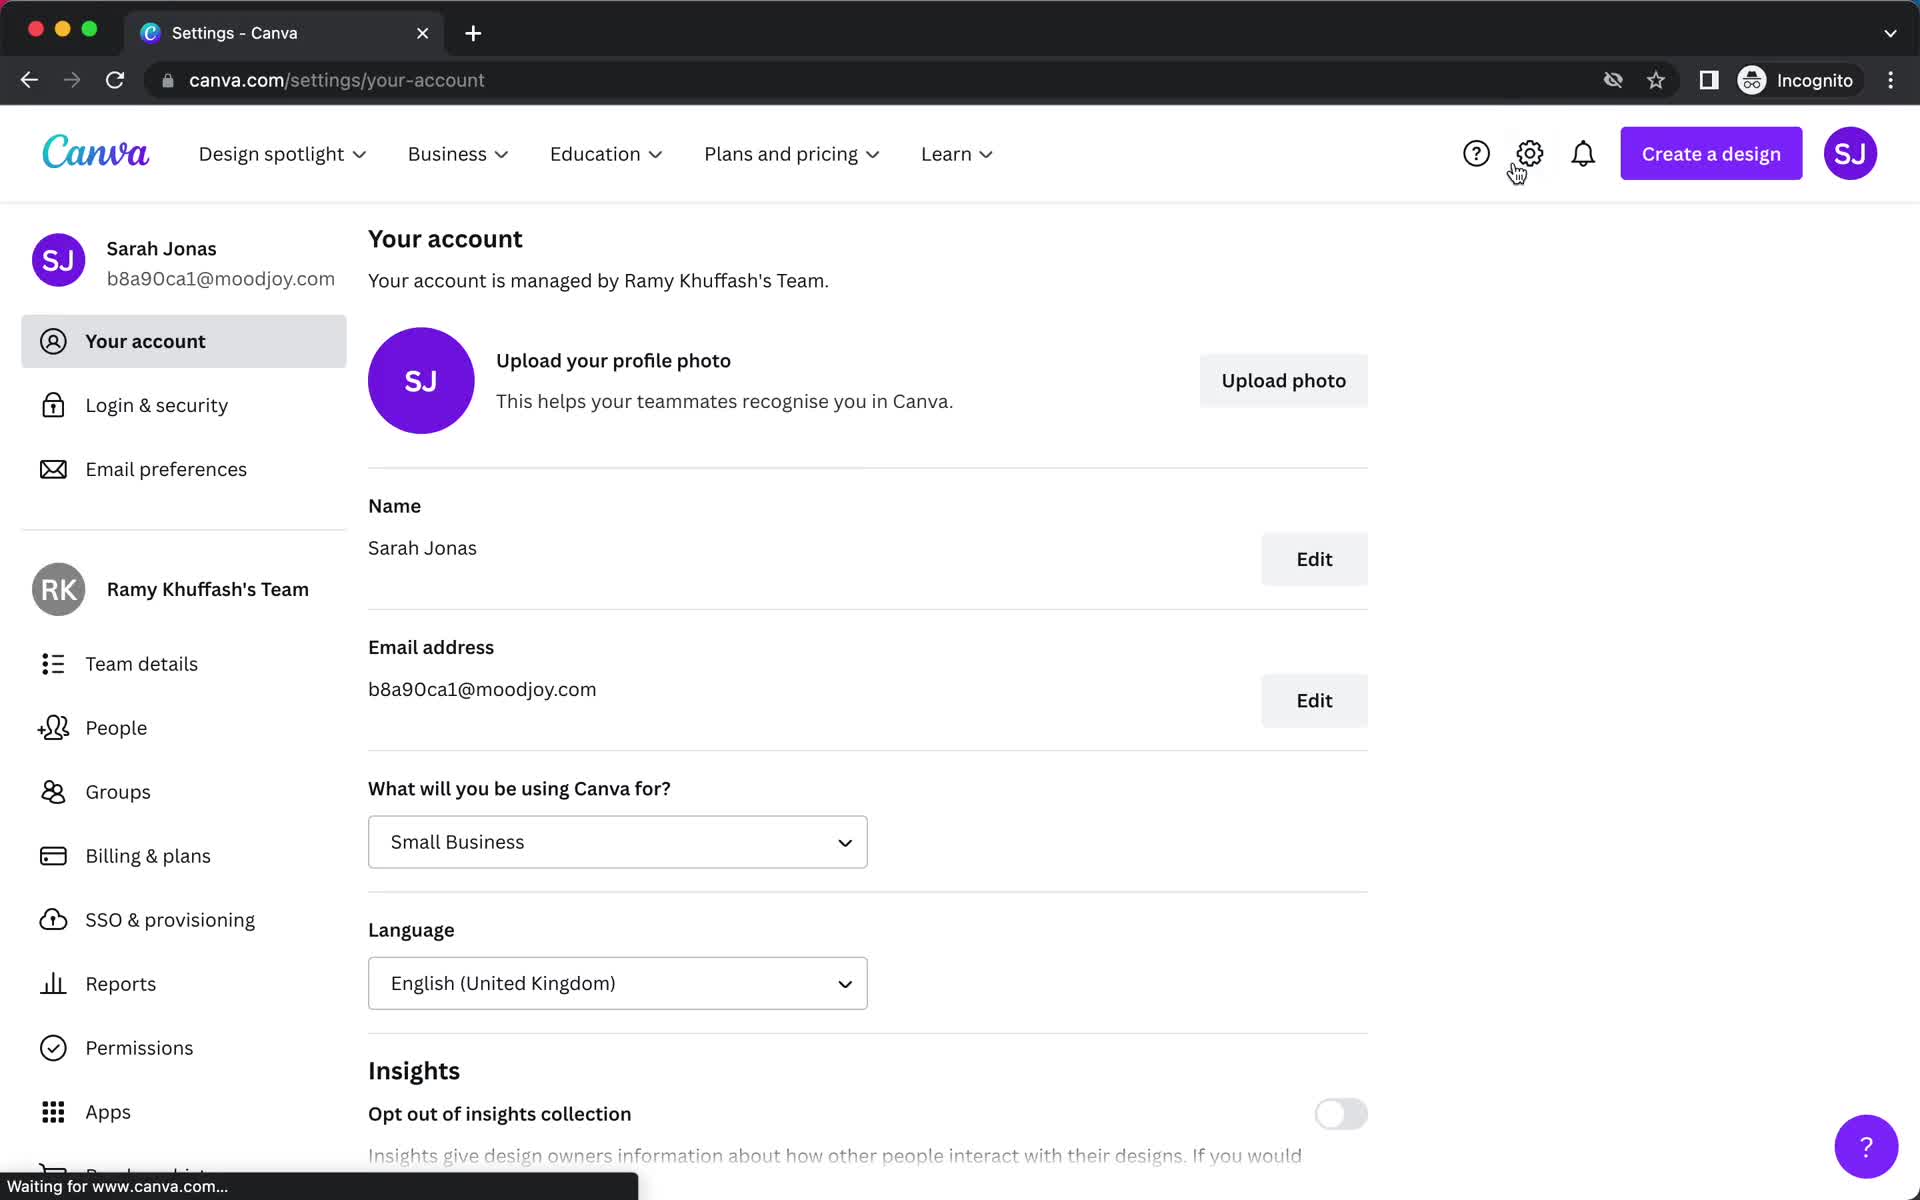Open Team details page
The image size is (1920, 1200).
184,664
